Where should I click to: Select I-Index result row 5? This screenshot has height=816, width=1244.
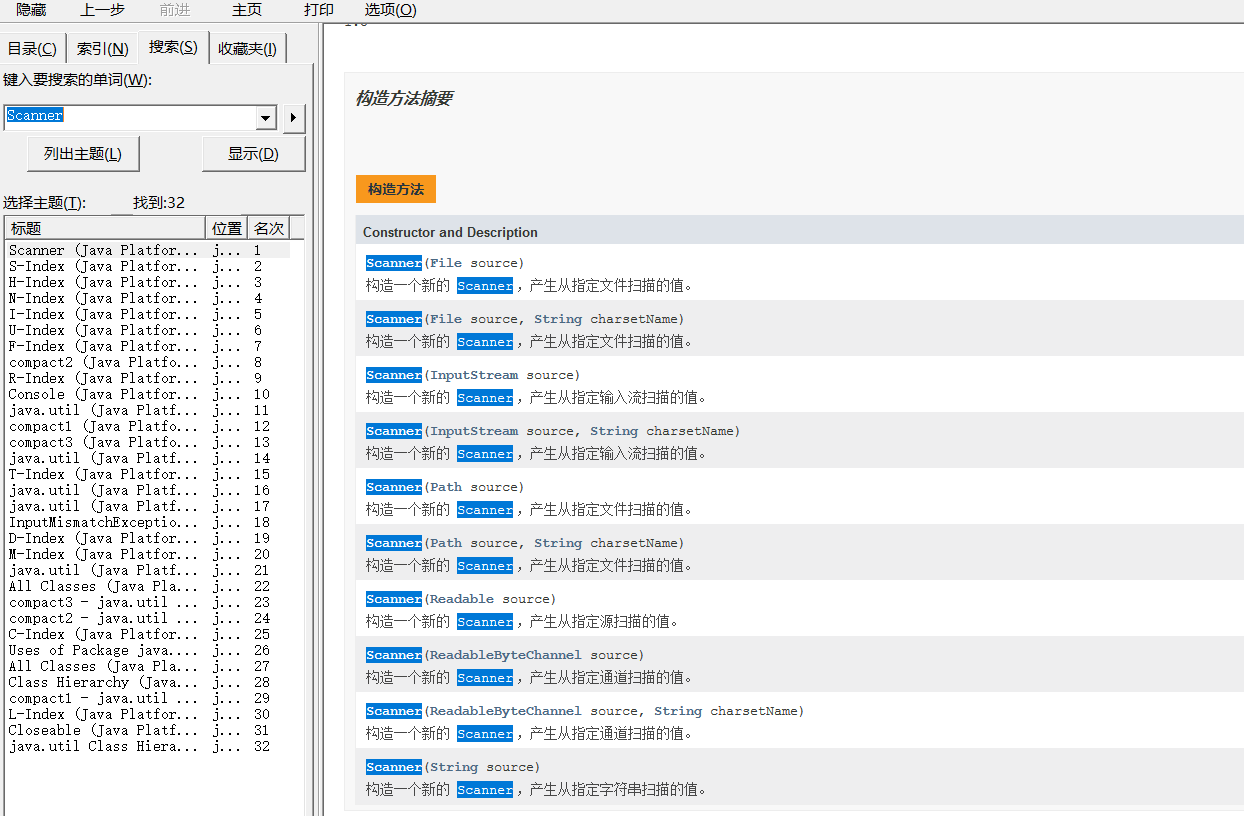click(x=148, y=314)
